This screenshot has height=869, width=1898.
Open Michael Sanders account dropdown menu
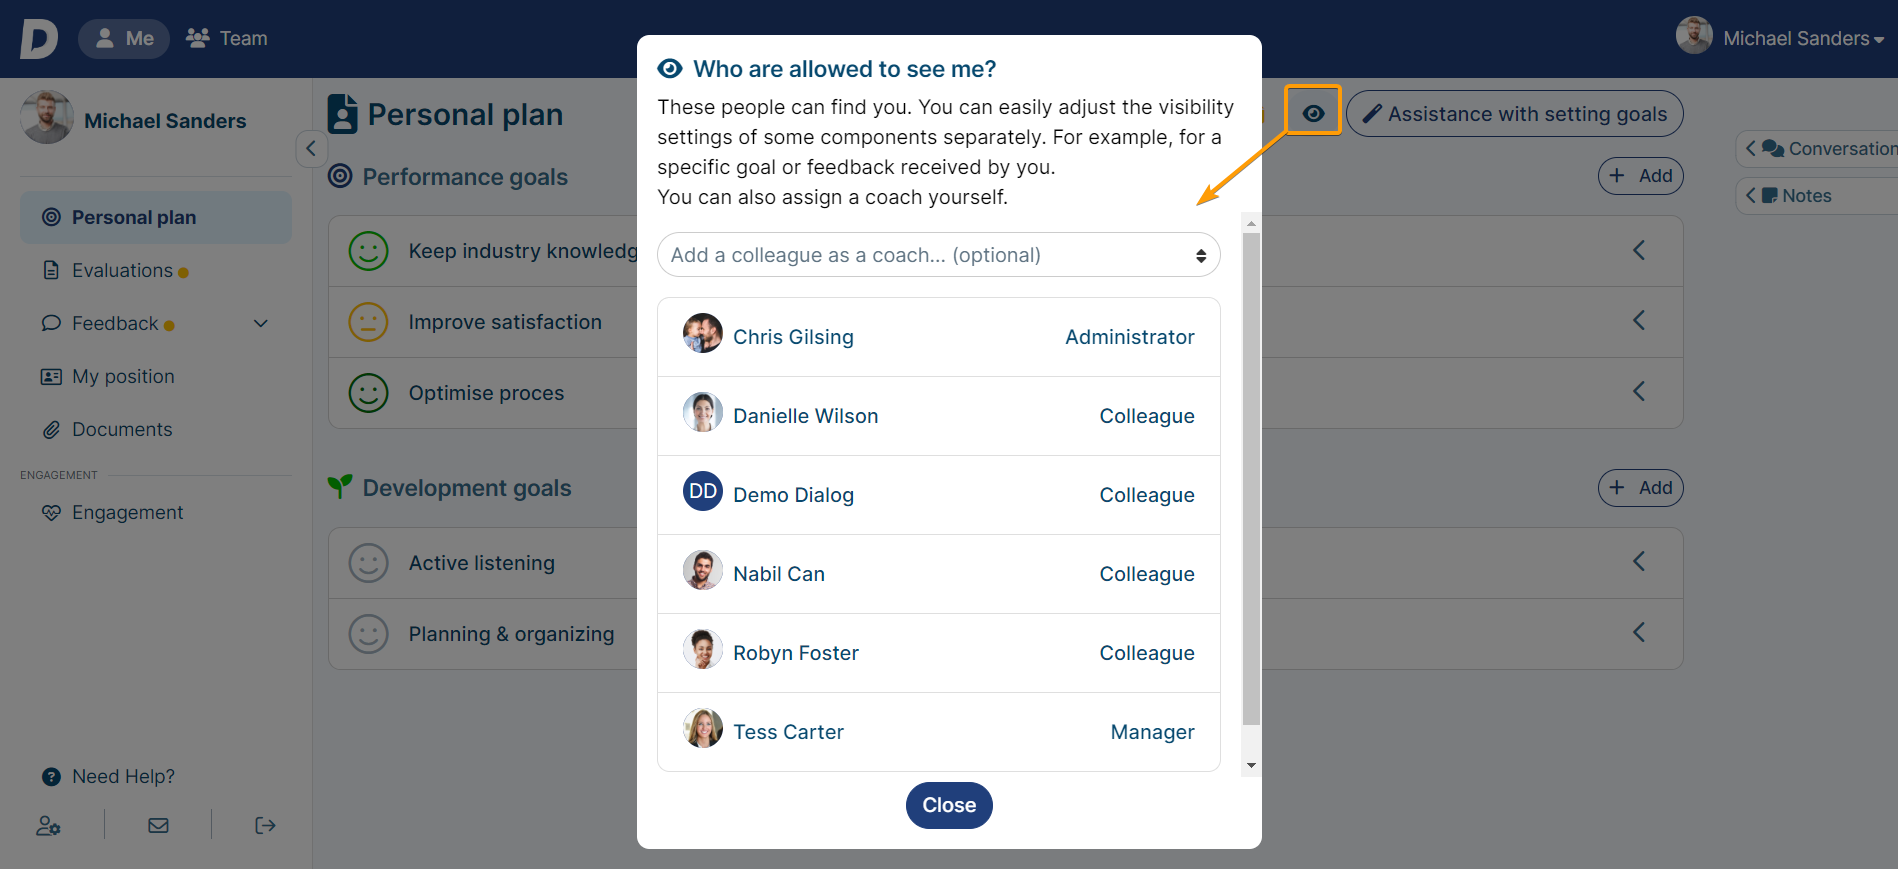(1781, 38)
